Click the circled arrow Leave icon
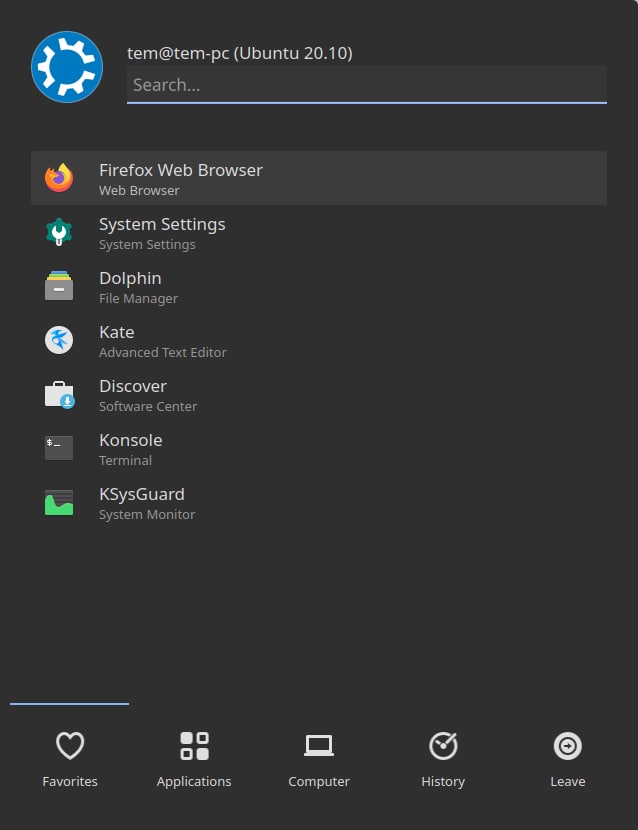The image size is (638, 830). point(568,746)
